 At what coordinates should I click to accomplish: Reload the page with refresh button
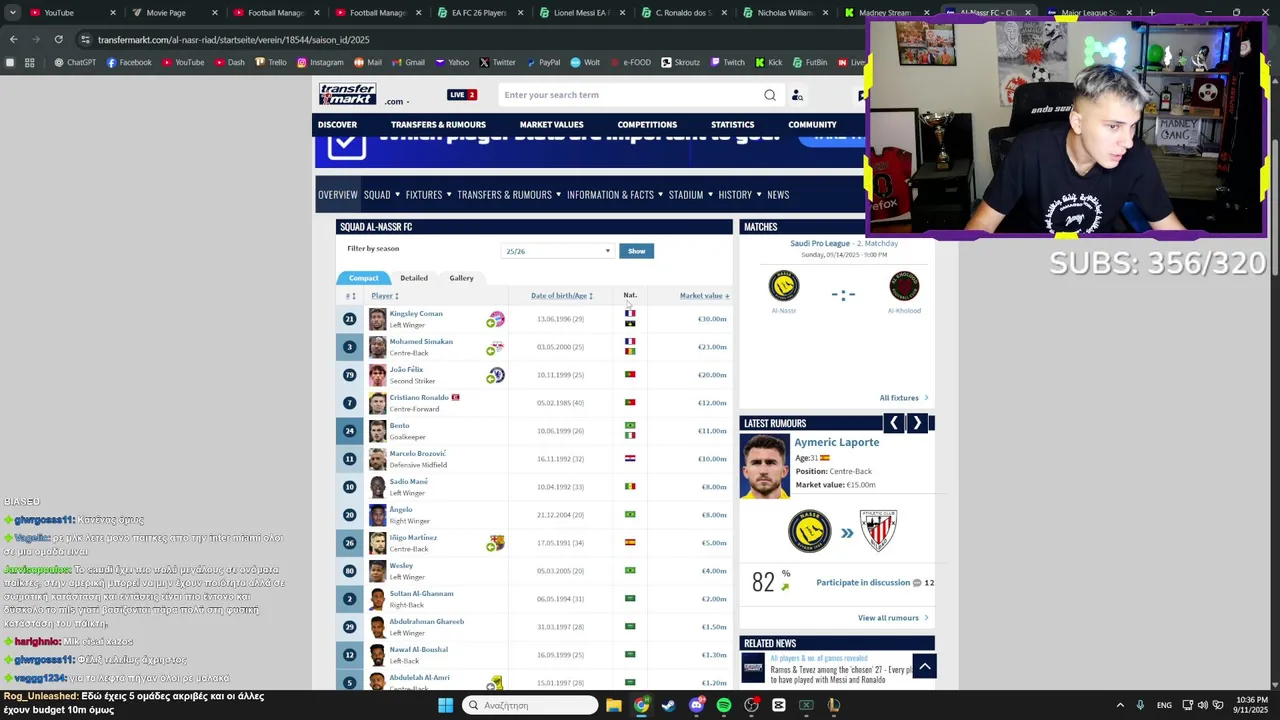(58, 39)
